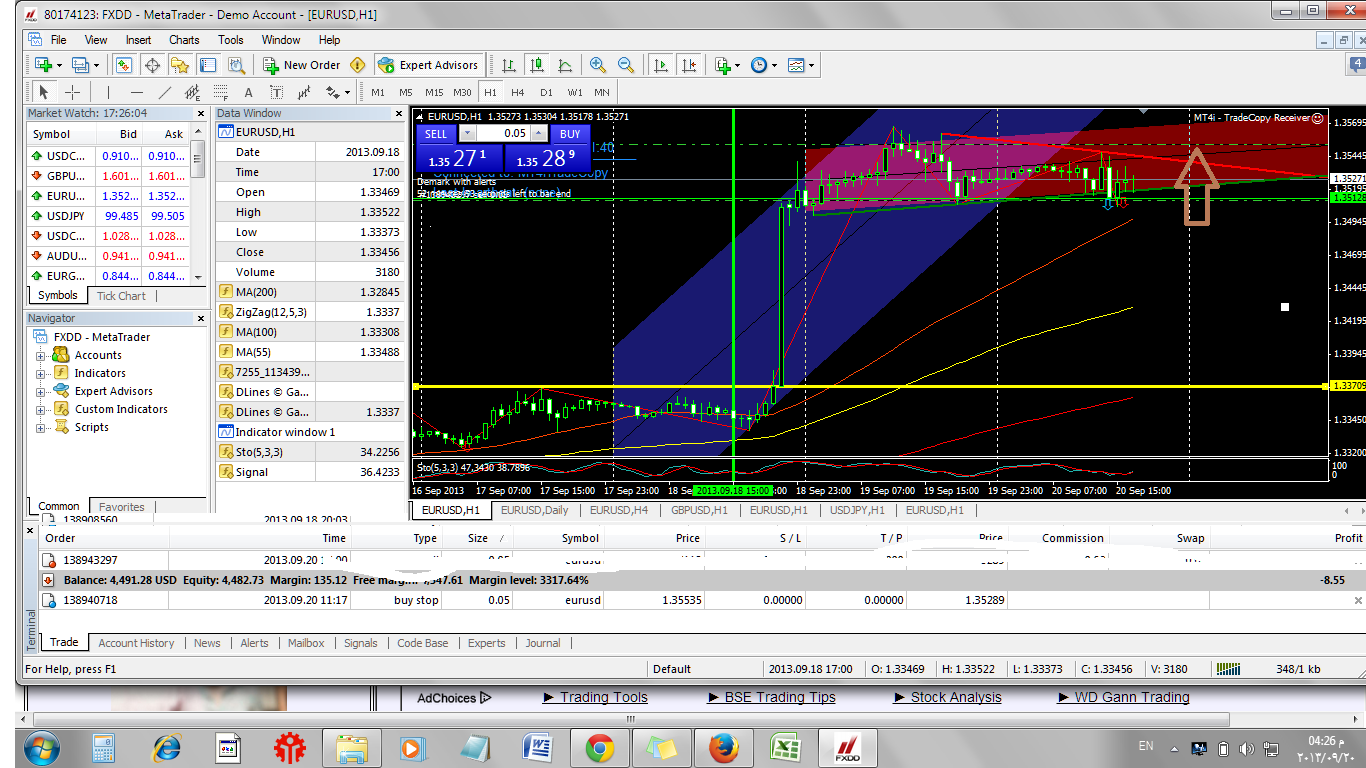The width and height of the screenshot is (1366, 768).
Task: Select the trendline tool
Action: coord(165,92)
